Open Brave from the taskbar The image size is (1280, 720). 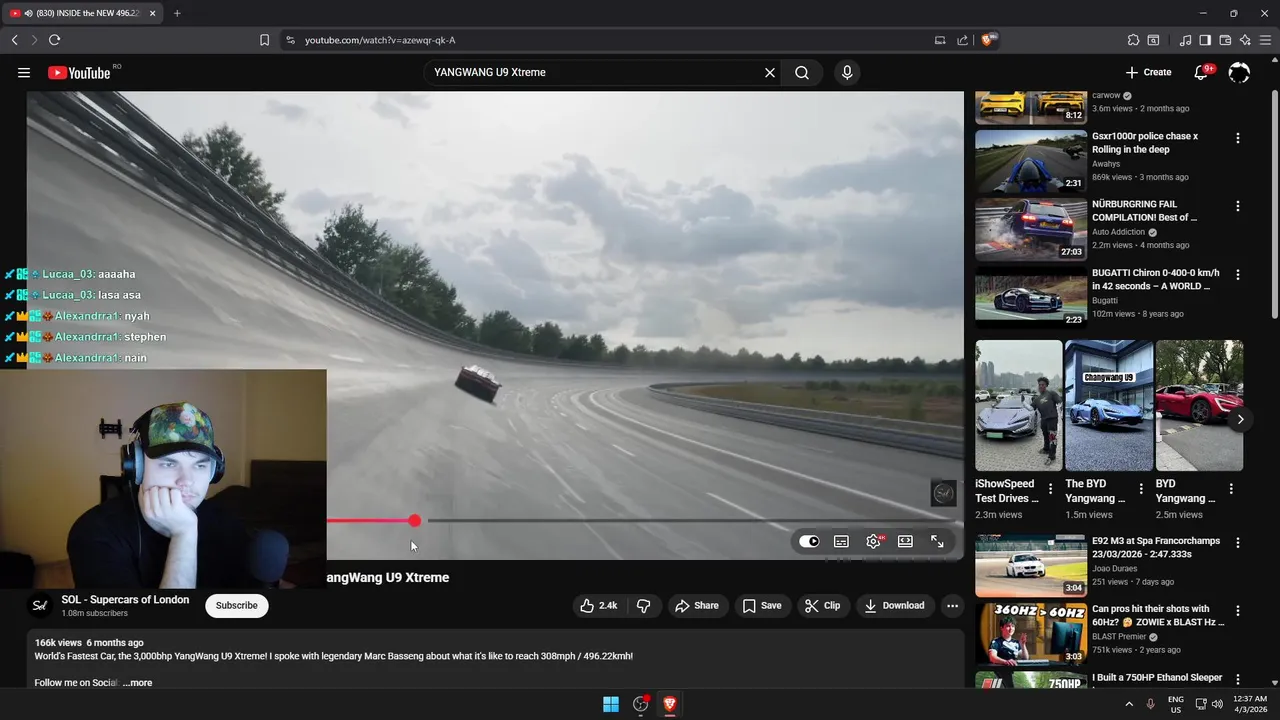[670, 704]
